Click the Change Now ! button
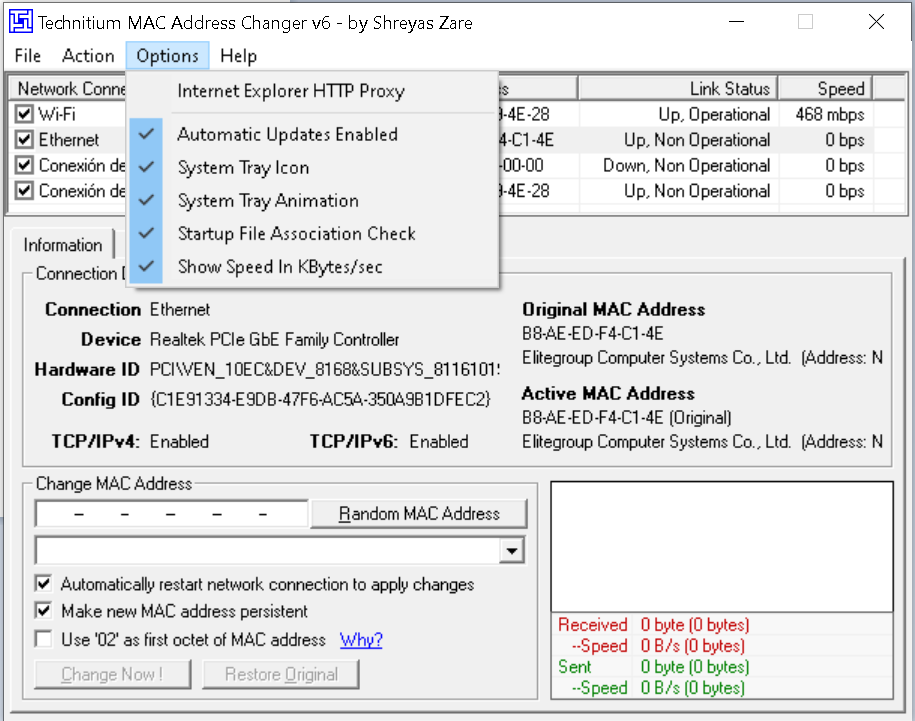Viewport: 915px width, 721px height. tap(113, 674)
